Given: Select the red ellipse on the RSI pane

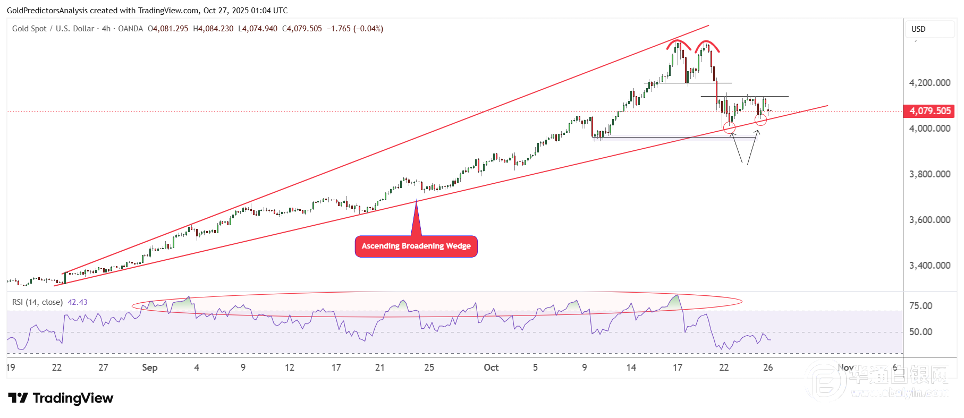Looking at the screenshot, I should point(440,304).
